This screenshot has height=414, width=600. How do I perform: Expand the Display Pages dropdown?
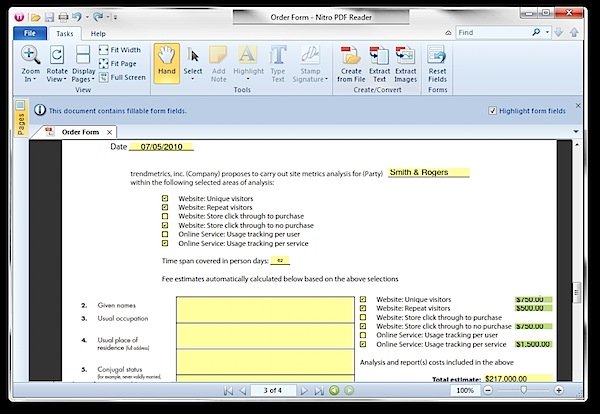click(x=83, y=77)
